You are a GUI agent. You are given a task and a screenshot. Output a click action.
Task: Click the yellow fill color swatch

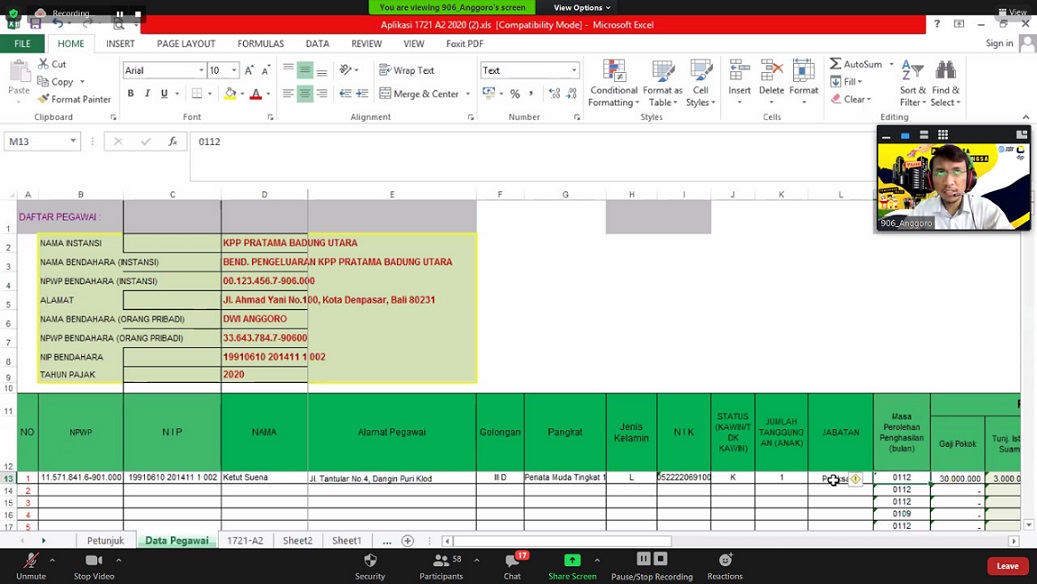230,94
